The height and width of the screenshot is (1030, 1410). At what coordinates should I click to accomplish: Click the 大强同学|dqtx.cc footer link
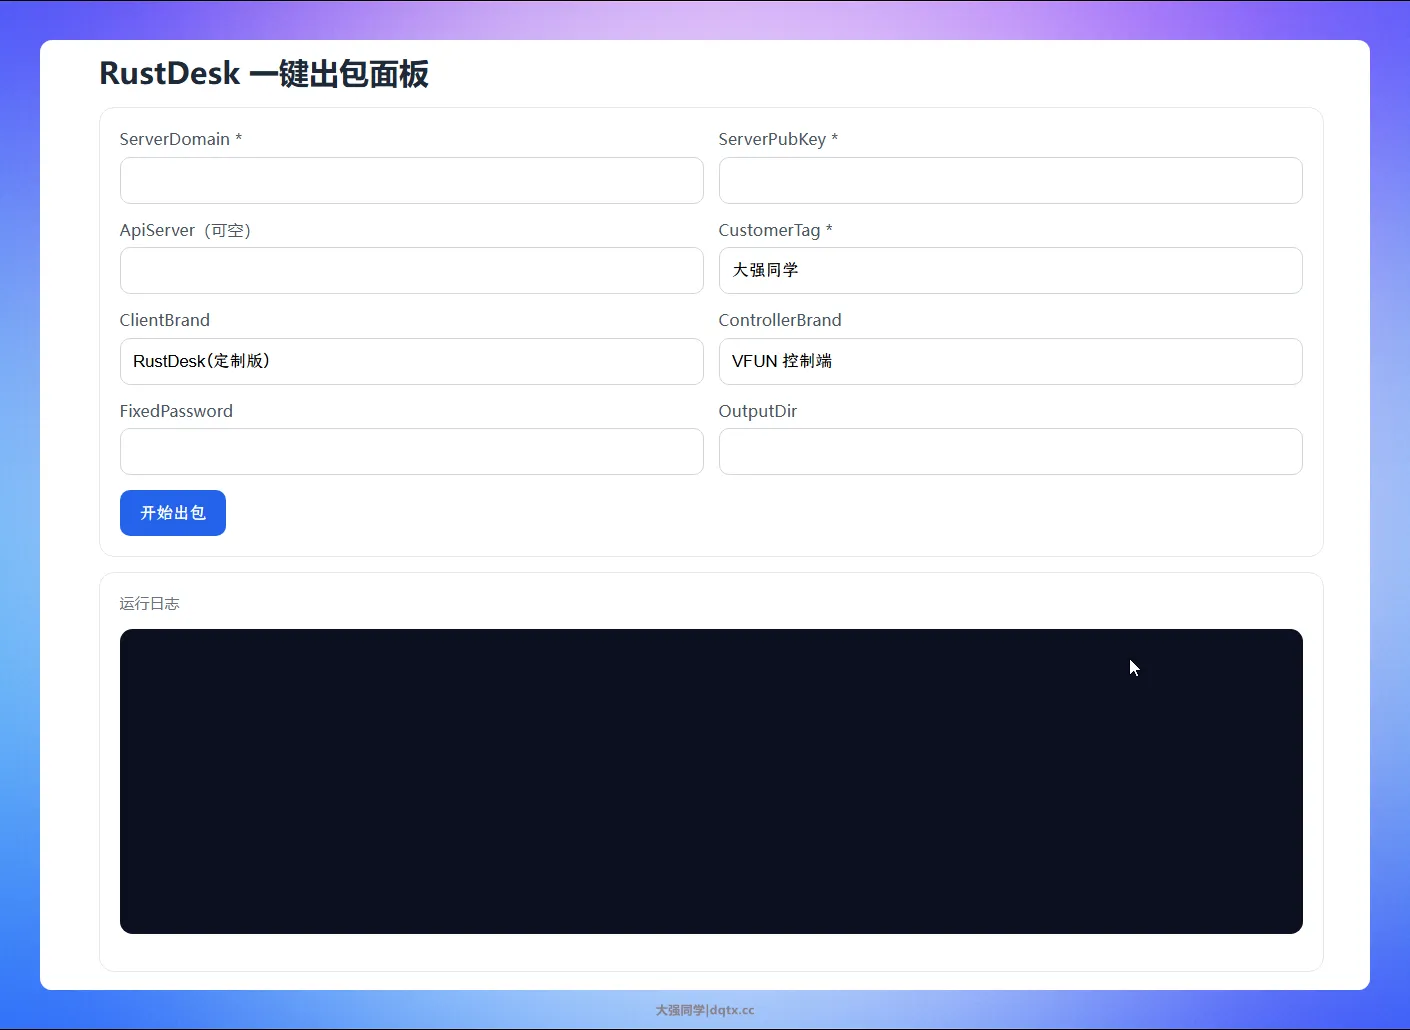[705, 1010]
